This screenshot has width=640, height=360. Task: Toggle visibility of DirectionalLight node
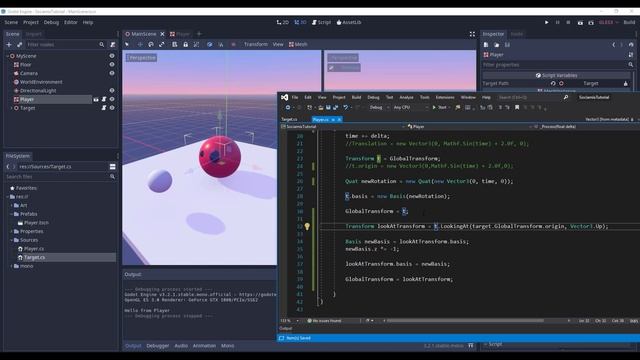coord(112,91)
